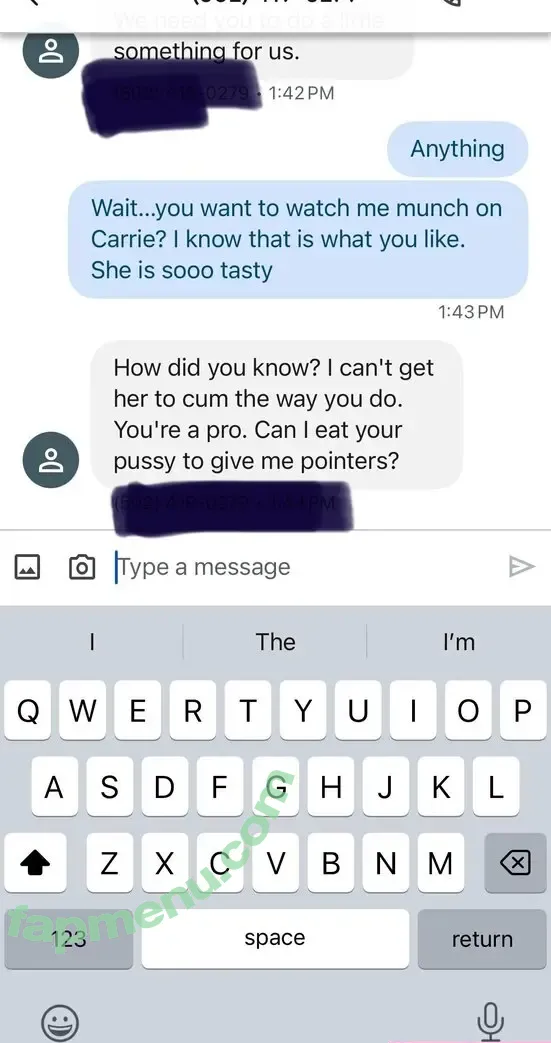Viewport: 551px width, 1043px height.
Task: Toggle the shift arrow key
Action: coord(35,863)
